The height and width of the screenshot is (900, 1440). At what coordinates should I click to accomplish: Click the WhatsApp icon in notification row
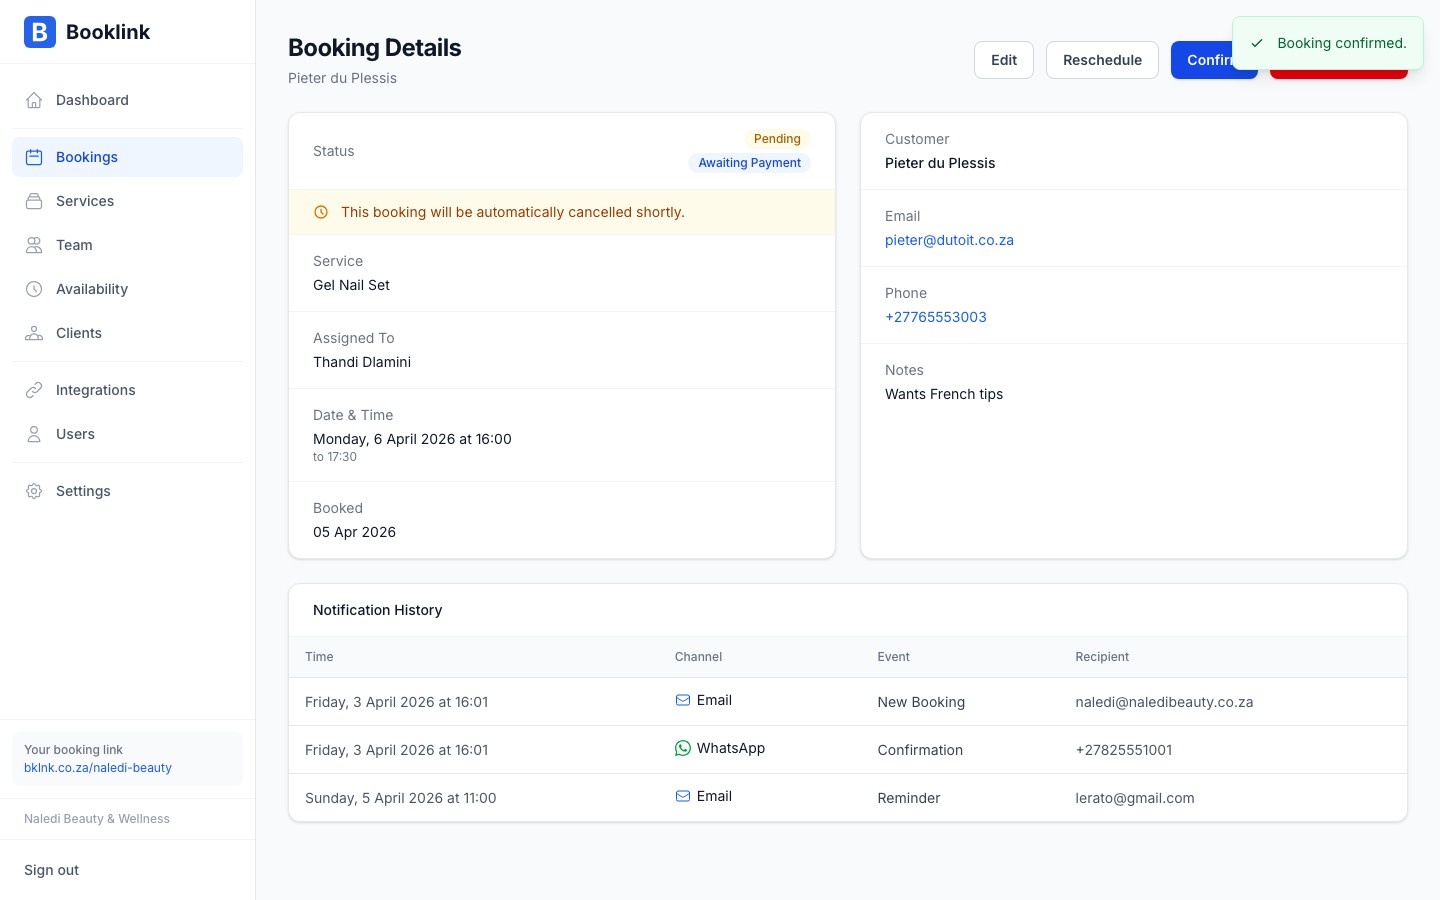point(683,748)
